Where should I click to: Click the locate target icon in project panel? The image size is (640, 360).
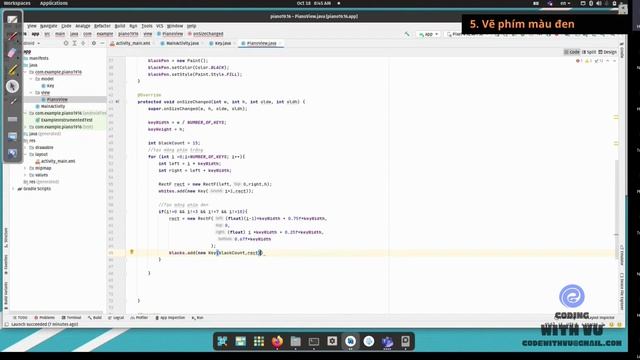(66, 43)
